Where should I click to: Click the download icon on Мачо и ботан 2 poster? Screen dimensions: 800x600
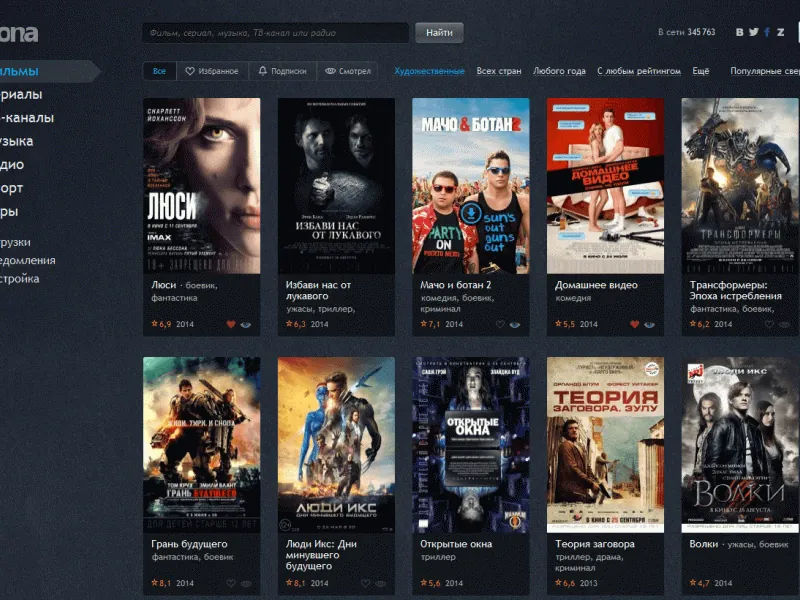point(470,217)
